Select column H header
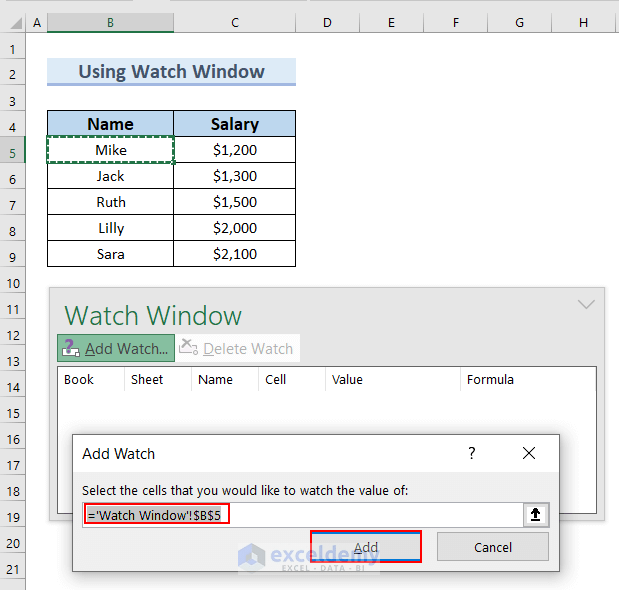Screen dimensions: 619x590 pos(584,23)
